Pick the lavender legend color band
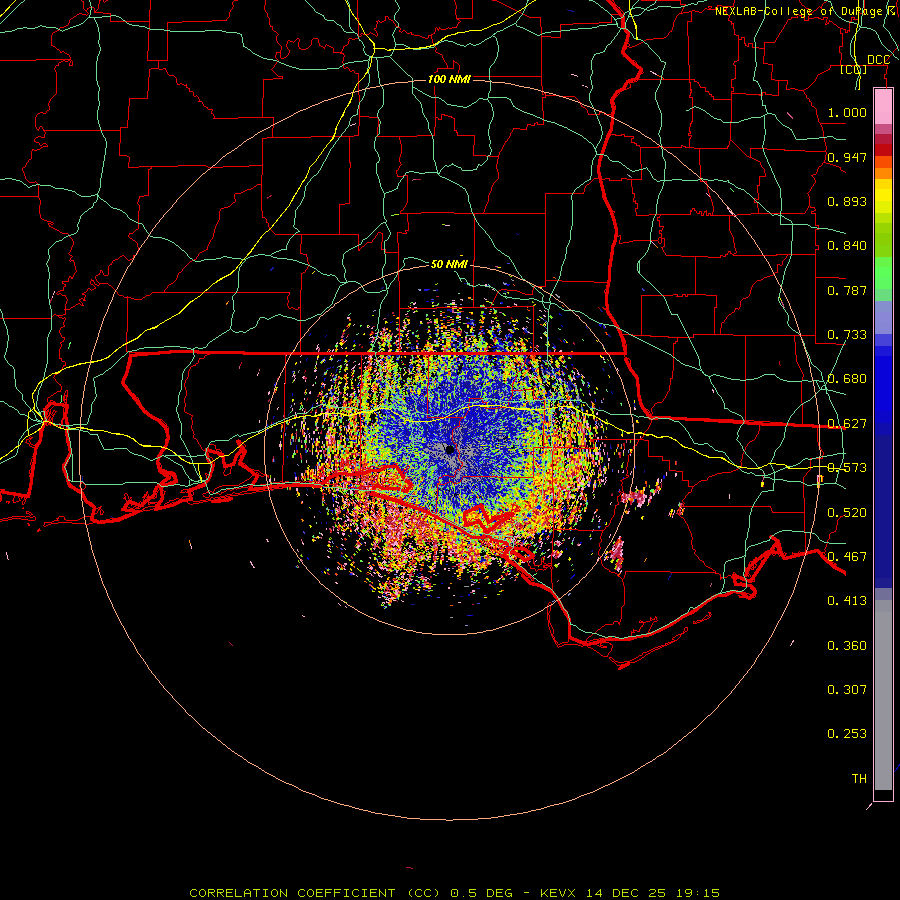900x900 pixels. 883,317
